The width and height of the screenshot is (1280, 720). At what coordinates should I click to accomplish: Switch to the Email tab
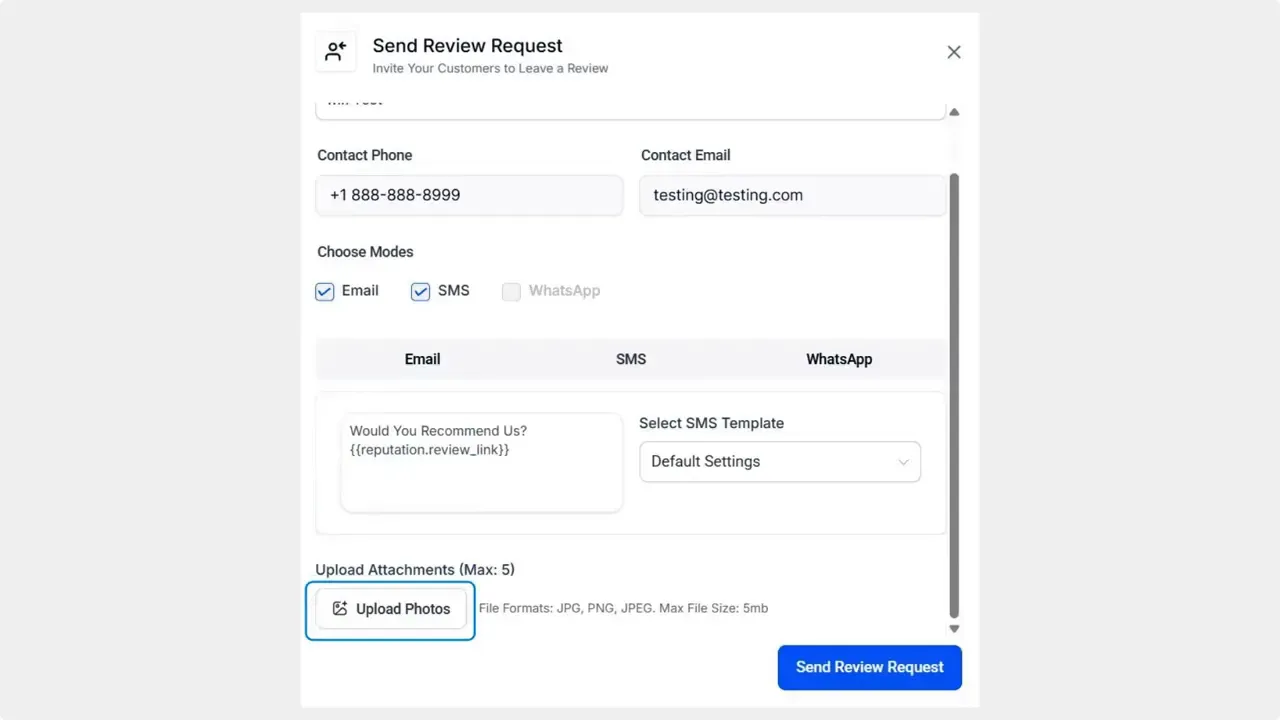[422, 359]
